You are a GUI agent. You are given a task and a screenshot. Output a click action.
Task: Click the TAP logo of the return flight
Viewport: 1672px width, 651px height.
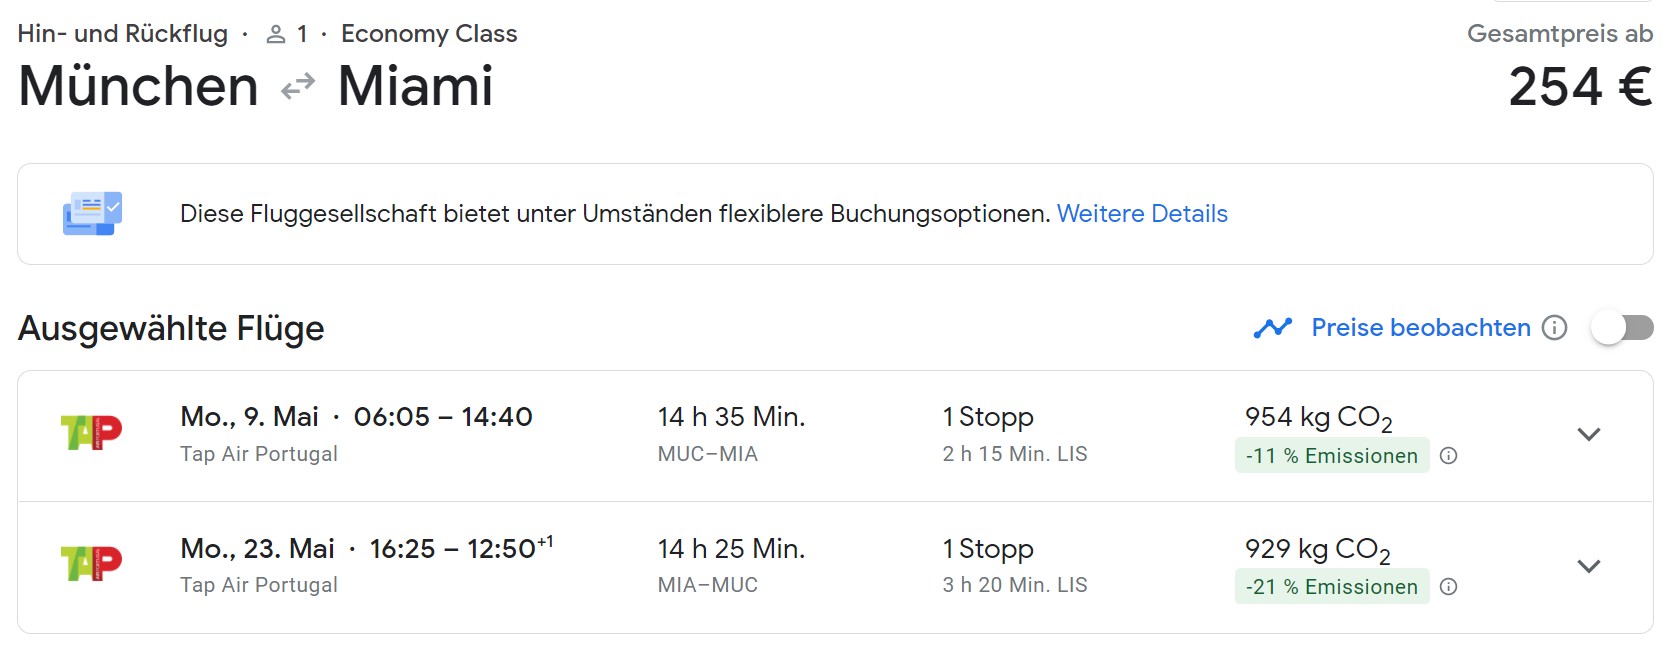91,564
